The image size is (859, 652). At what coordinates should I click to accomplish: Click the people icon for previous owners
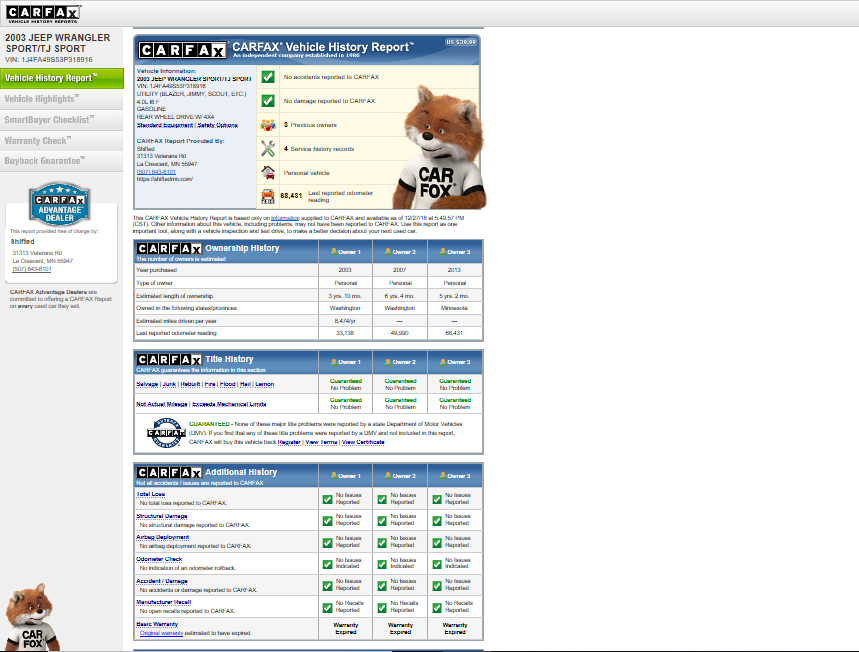[268, 125]
